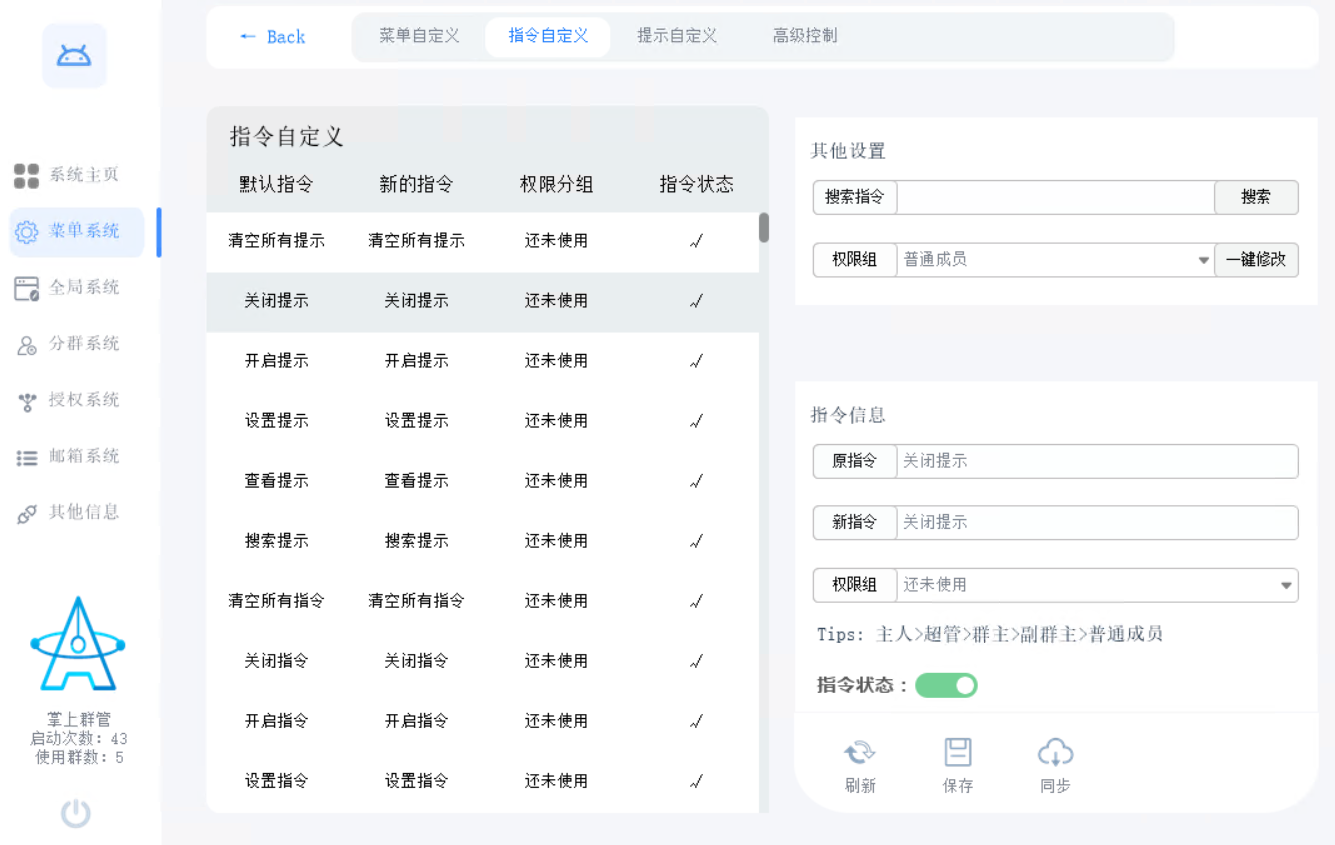Screen dimensions: 1335x845
Task: Click 新的指令 cell of 查看提示 row
Action: [x=417, y=481]
